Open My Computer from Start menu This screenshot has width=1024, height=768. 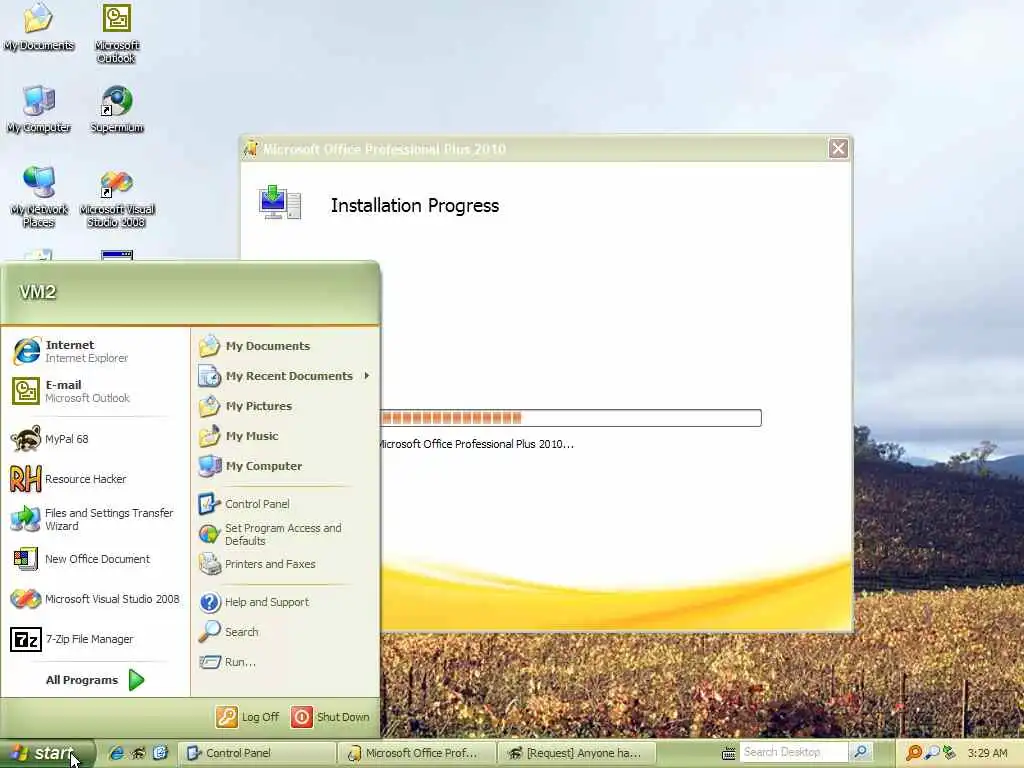(x=285, y=466)
